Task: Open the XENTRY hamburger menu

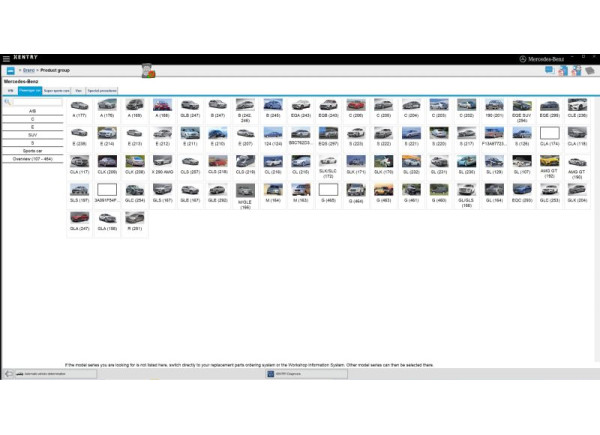Action: (x=6, y=59)
